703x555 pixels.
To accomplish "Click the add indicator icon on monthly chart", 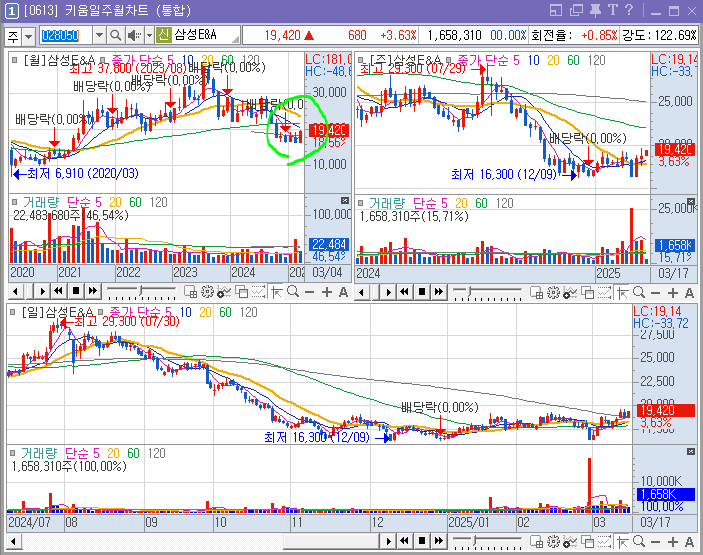I will 224,292.
